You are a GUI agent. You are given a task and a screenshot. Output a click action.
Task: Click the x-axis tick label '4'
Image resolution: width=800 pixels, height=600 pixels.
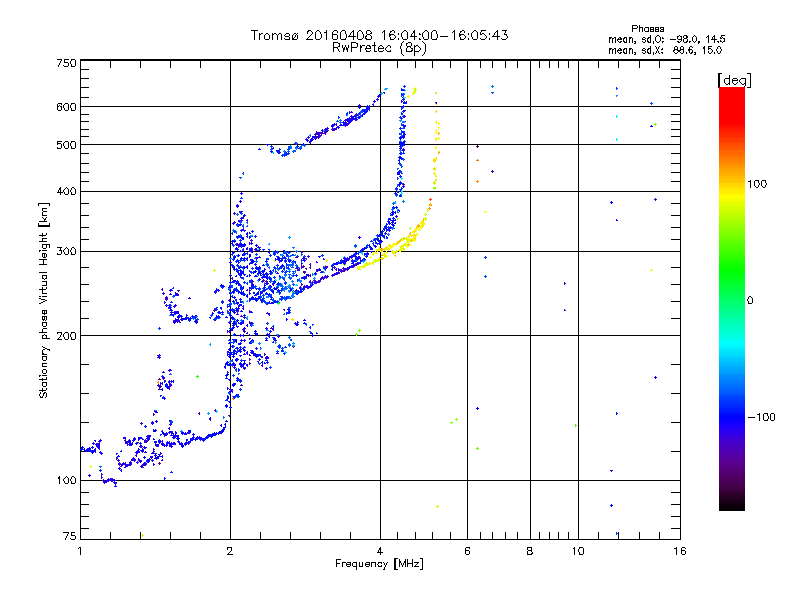pyautogui.click(x=380, y=551)
